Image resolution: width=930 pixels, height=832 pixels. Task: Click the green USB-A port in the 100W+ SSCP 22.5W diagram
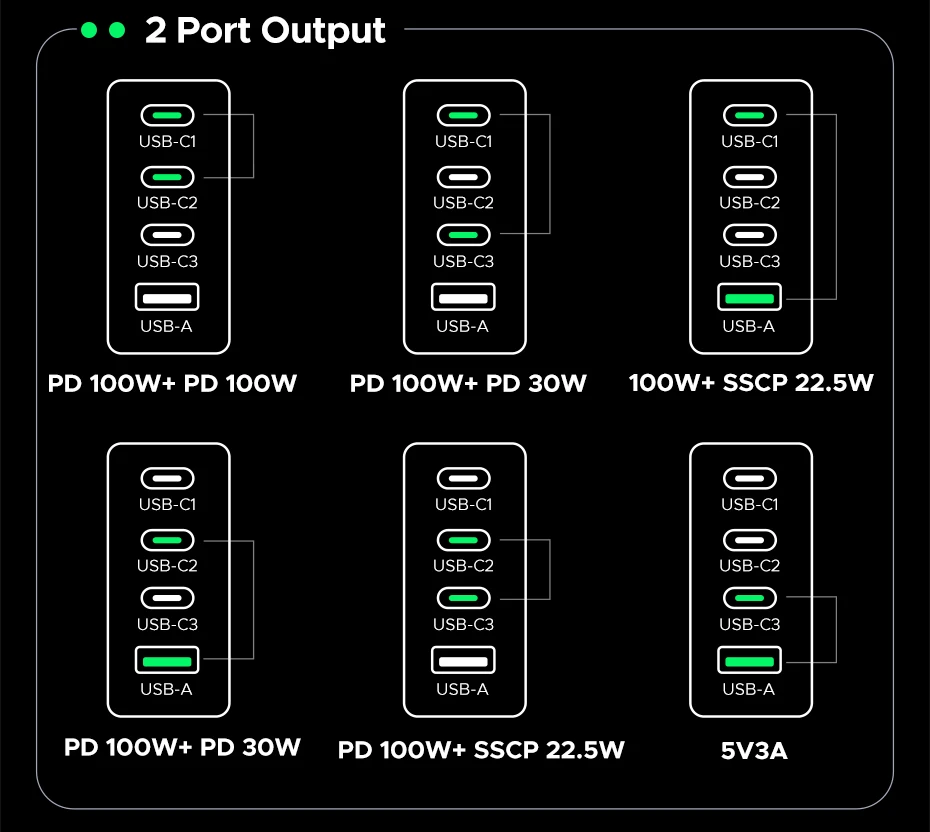pos(749,297)
